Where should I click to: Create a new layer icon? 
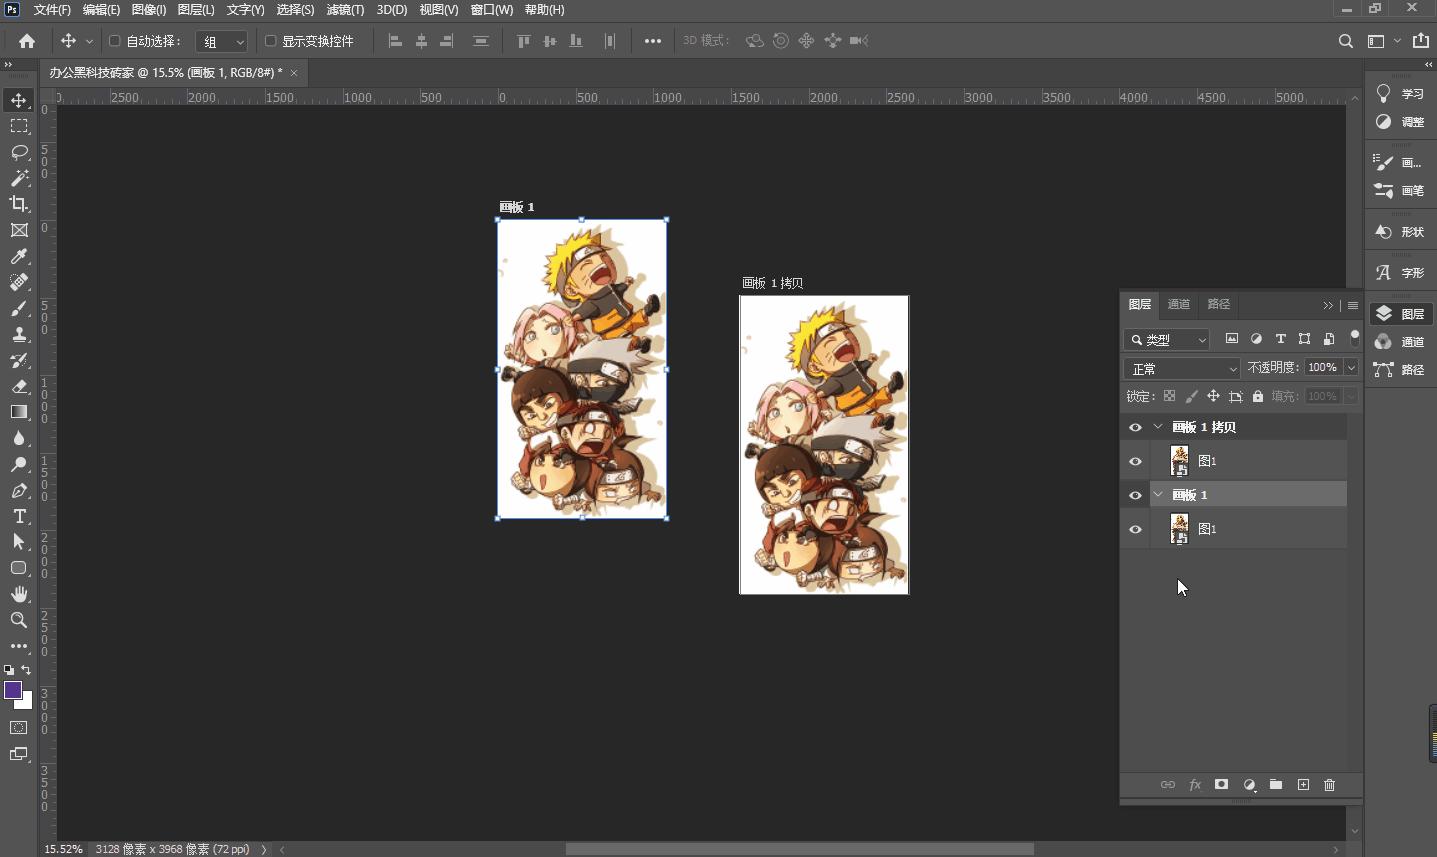(x=1303, y=785)
